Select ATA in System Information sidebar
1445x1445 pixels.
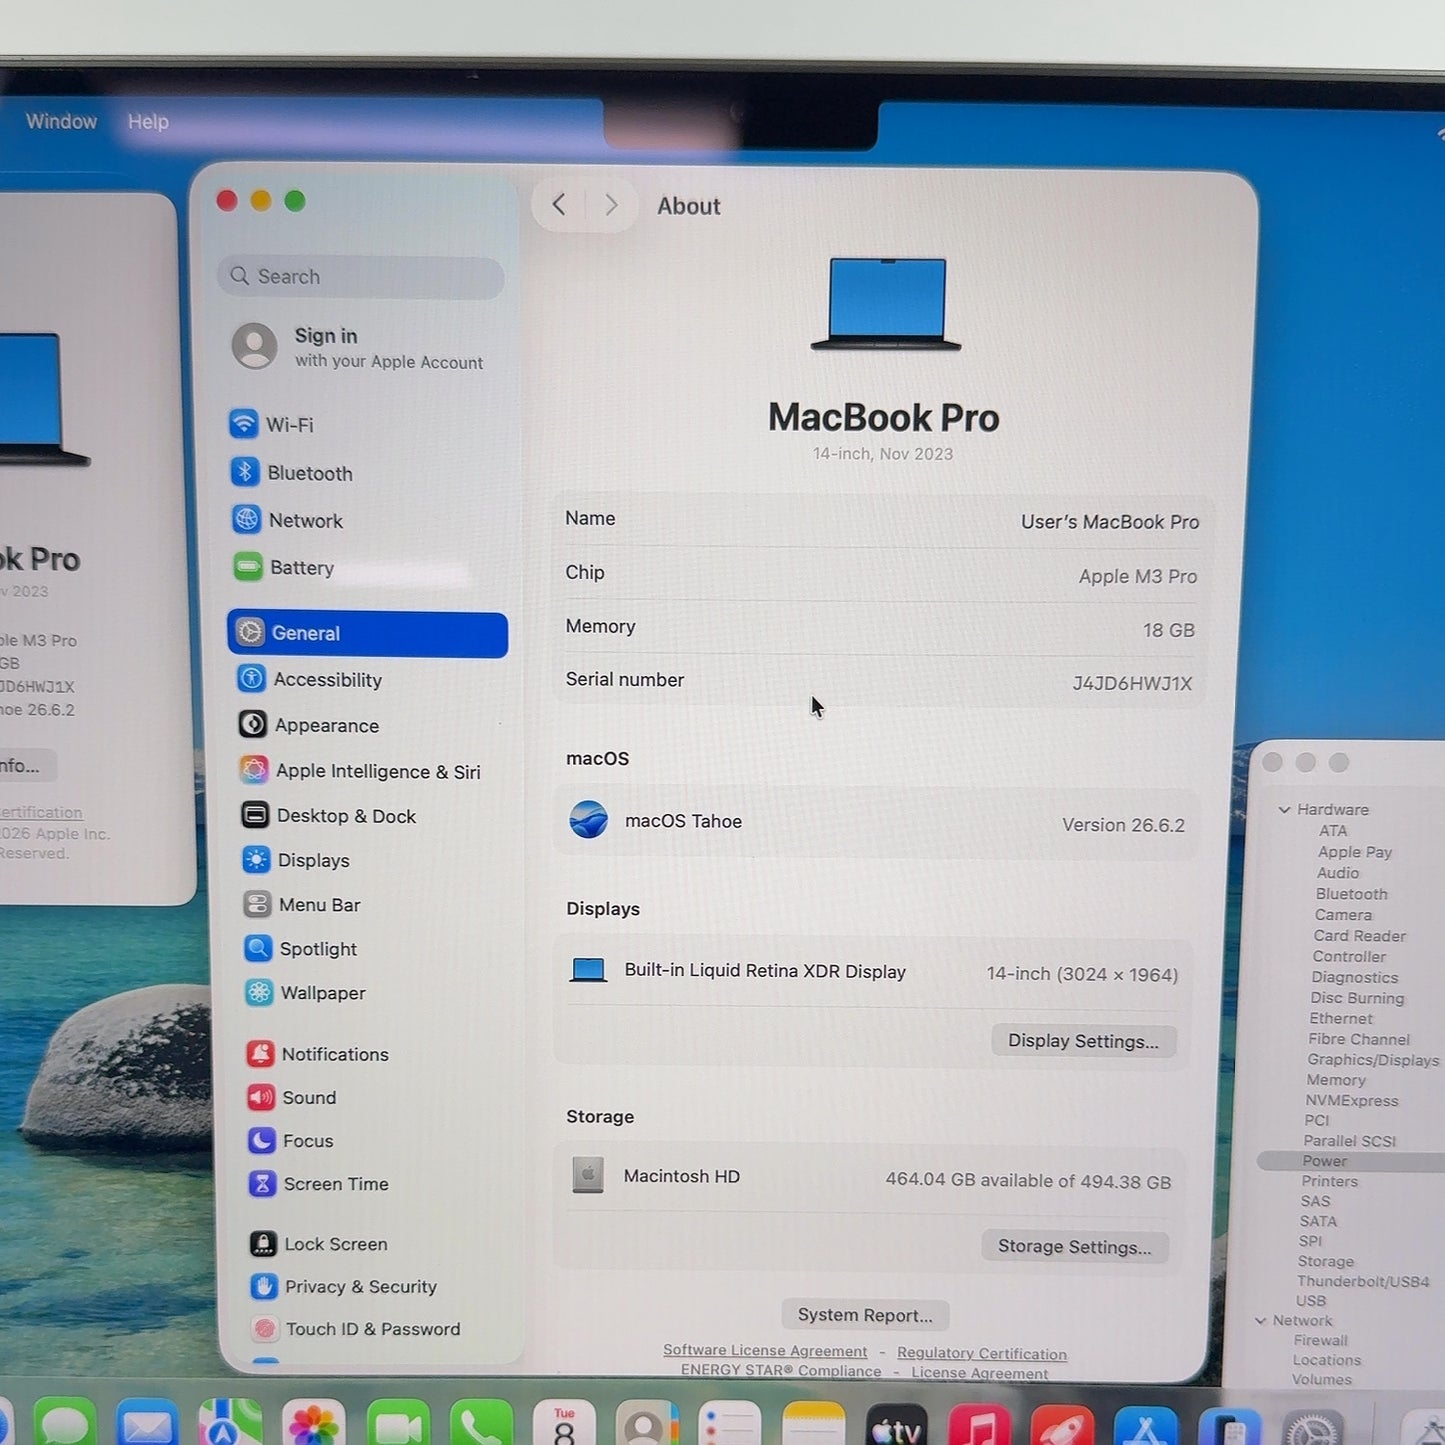click(x=1333, y=831)
